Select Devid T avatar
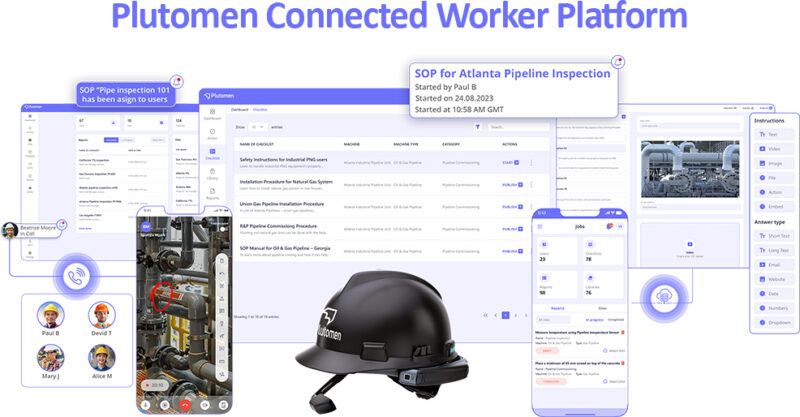The width and height of the screenshot is (800, 417). pyautogui.click(x=102, y=315)
